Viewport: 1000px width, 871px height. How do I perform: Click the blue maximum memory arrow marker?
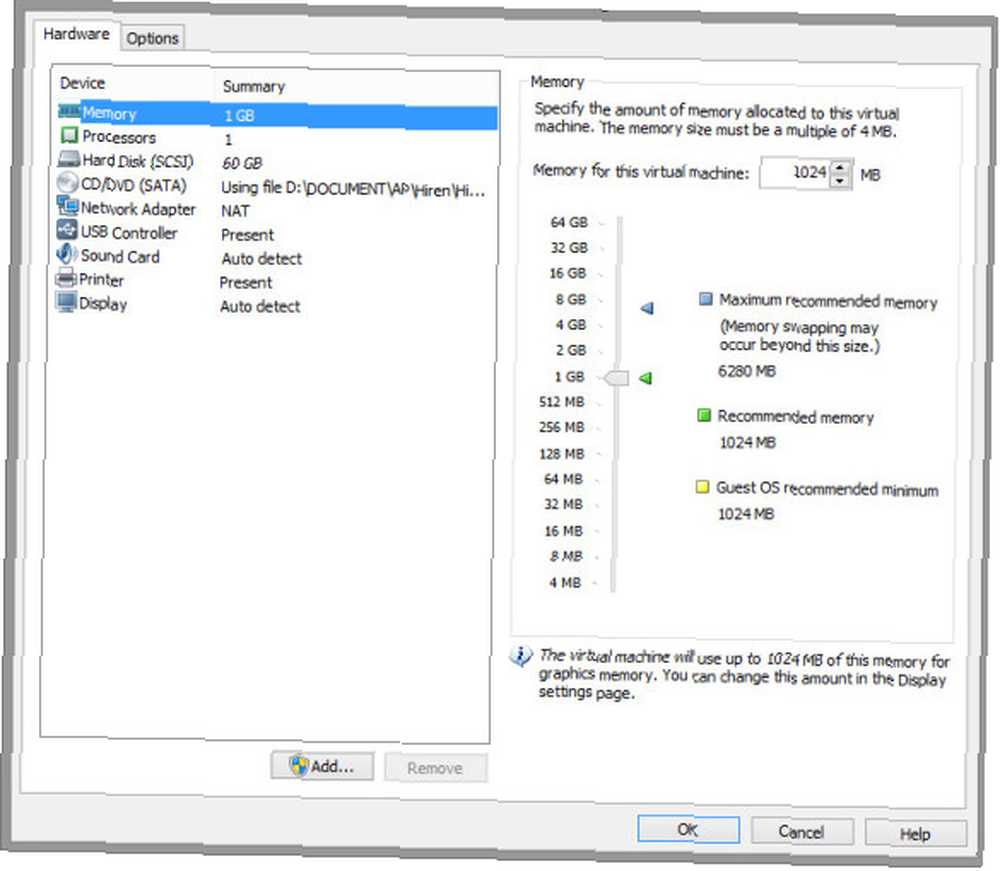click(x=647, y=309)
